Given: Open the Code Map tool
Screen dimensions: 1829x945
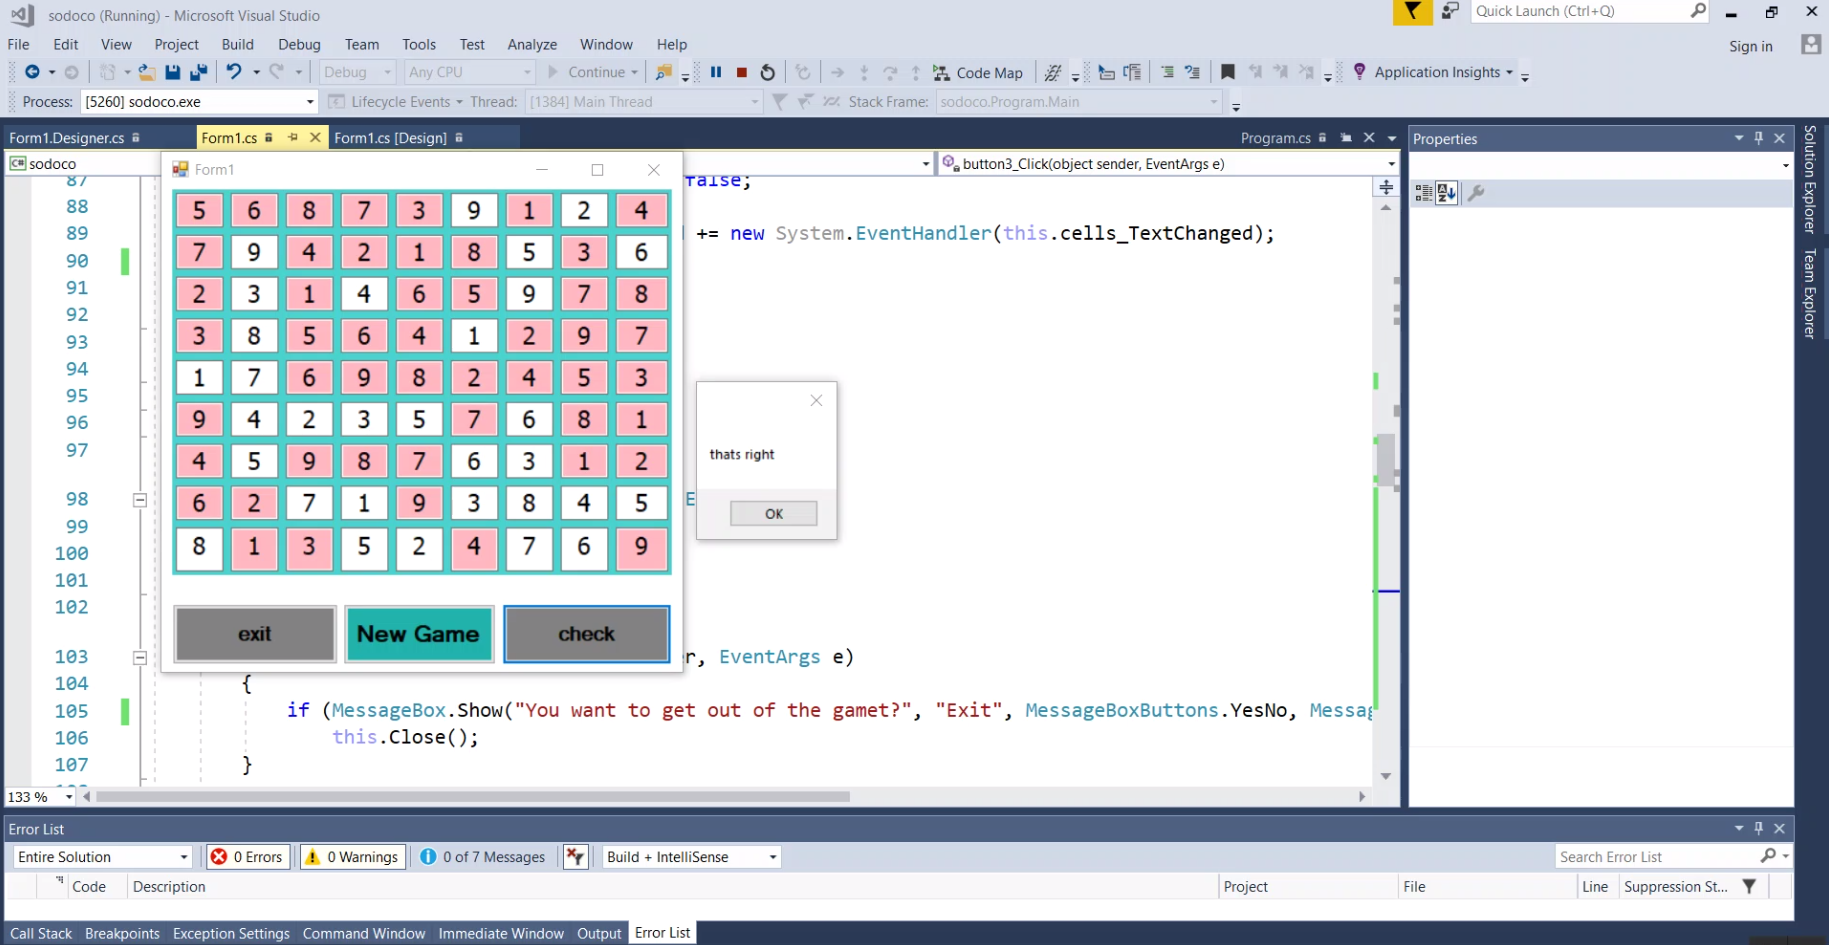Looking at the screenshot, I should point(978,72).
